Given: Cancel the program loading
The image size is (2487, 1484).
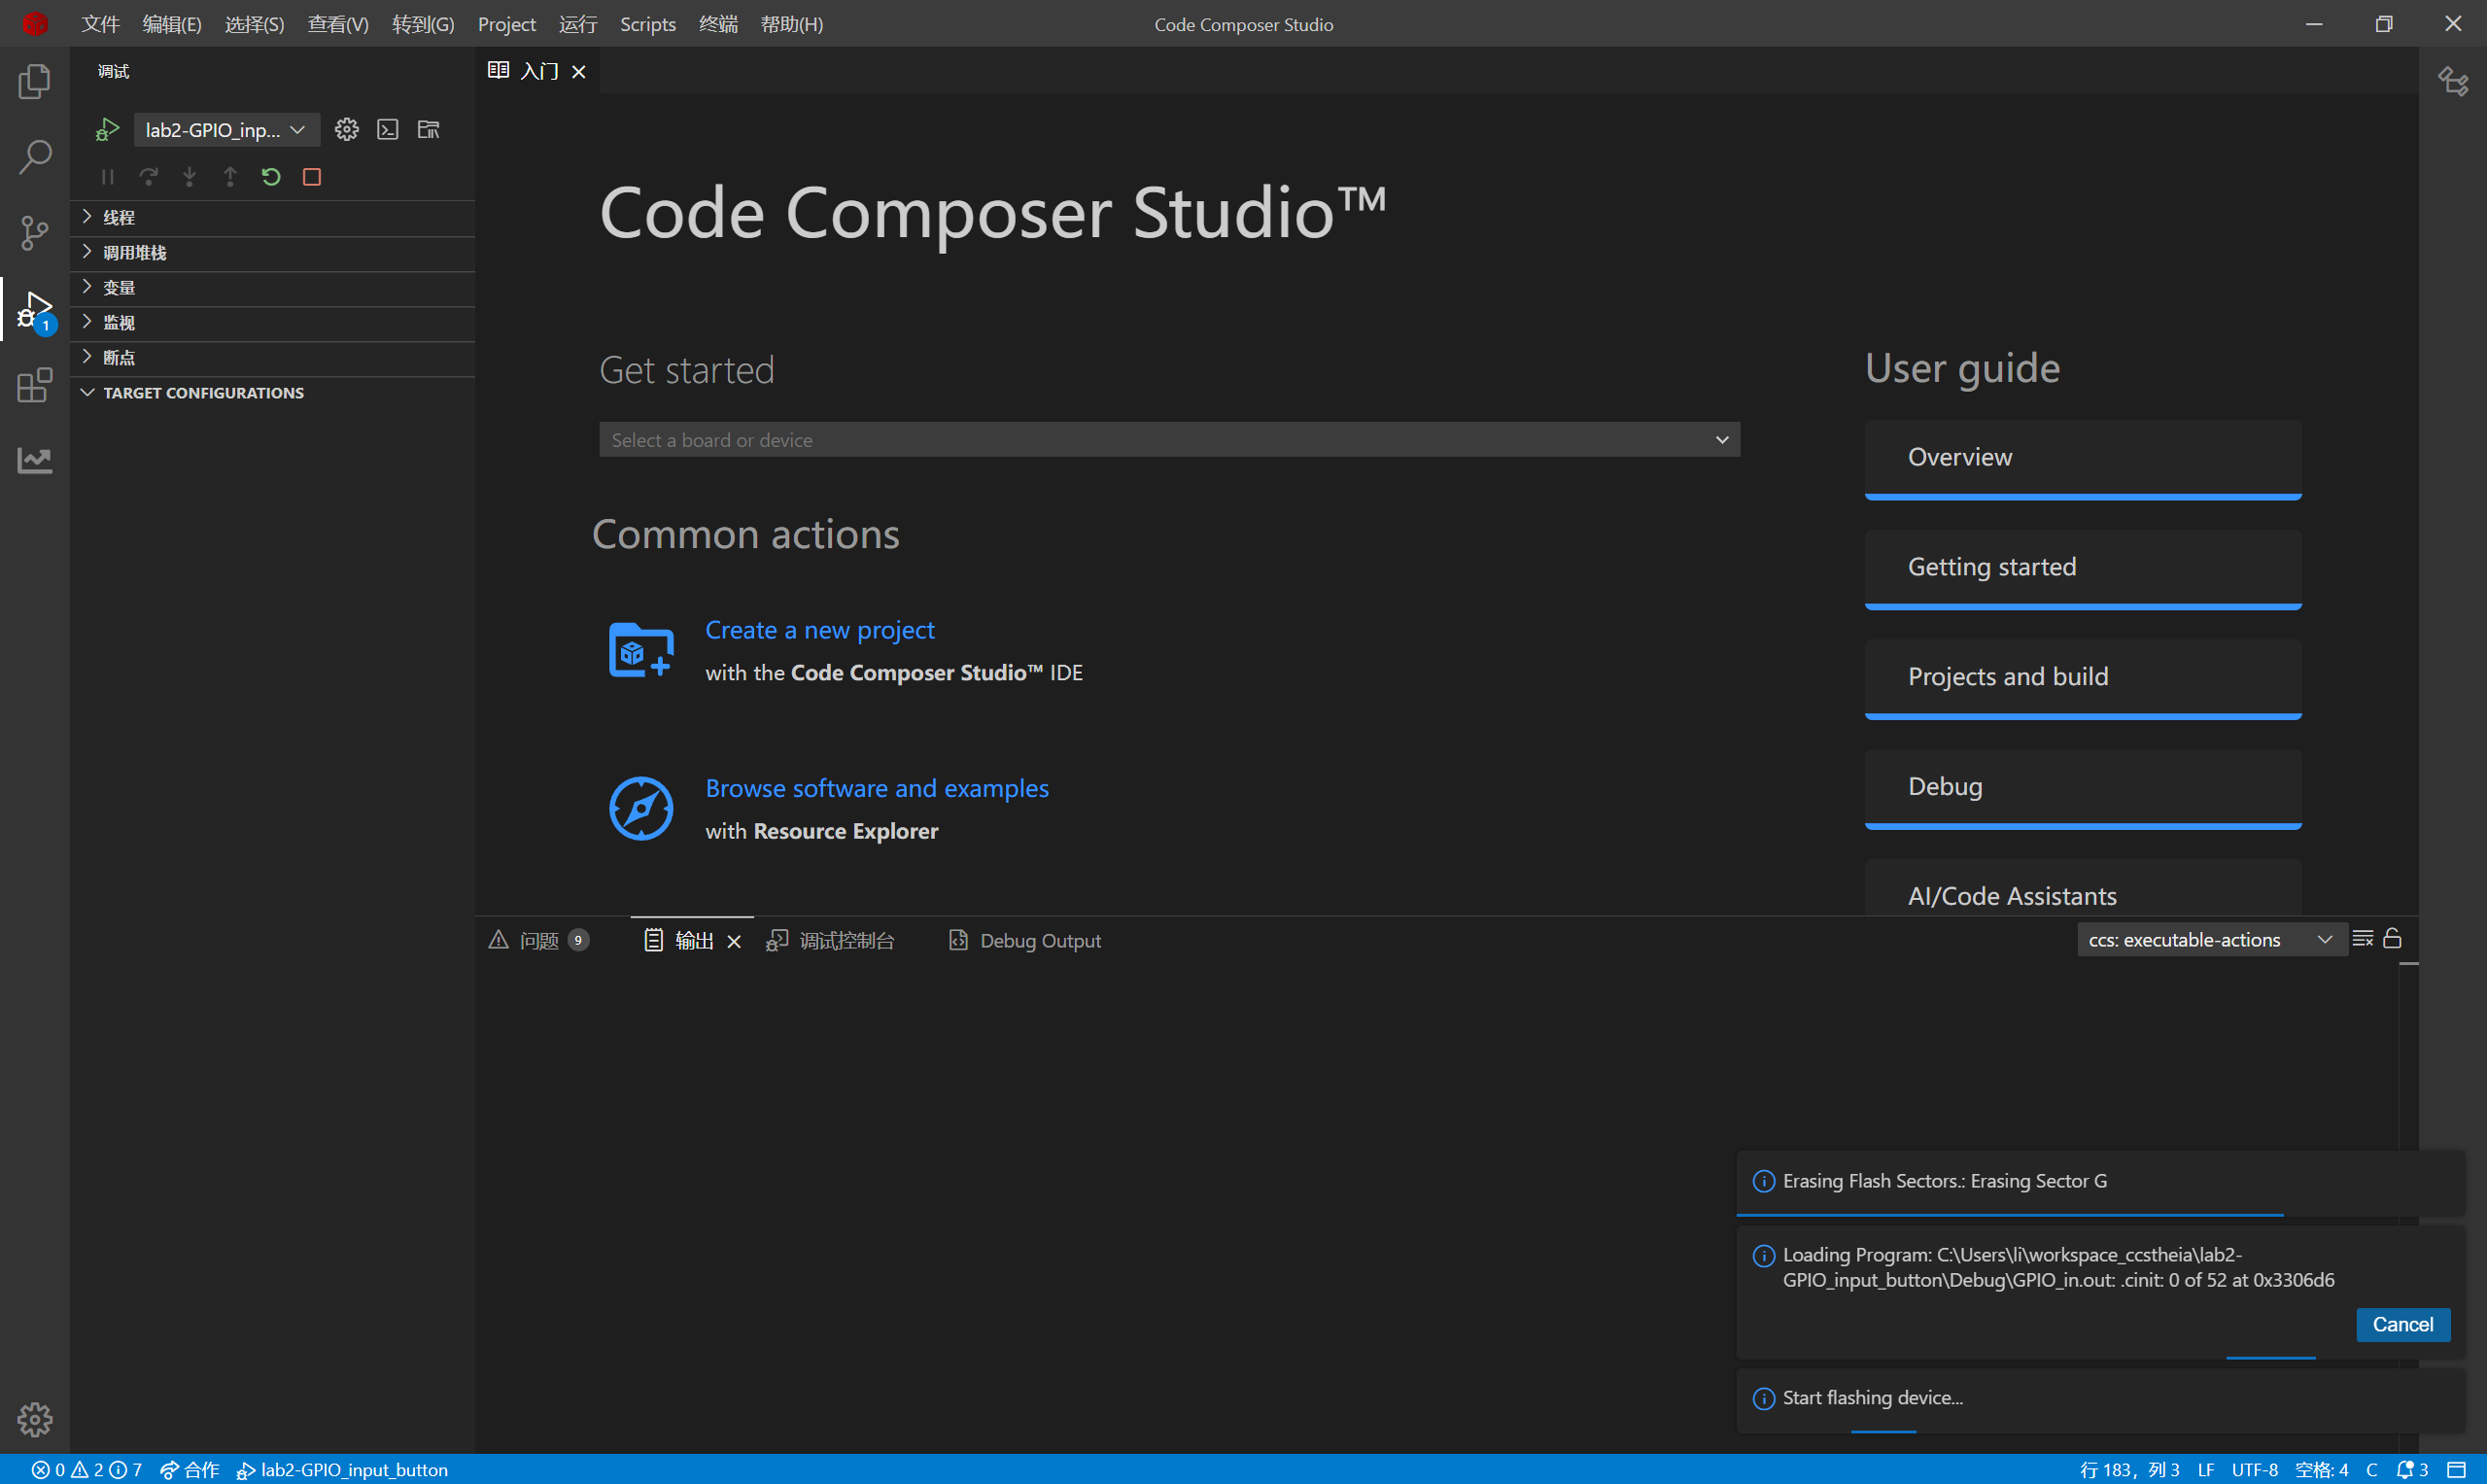Looking at the screenshot, I should [x=2402, y=1324].
